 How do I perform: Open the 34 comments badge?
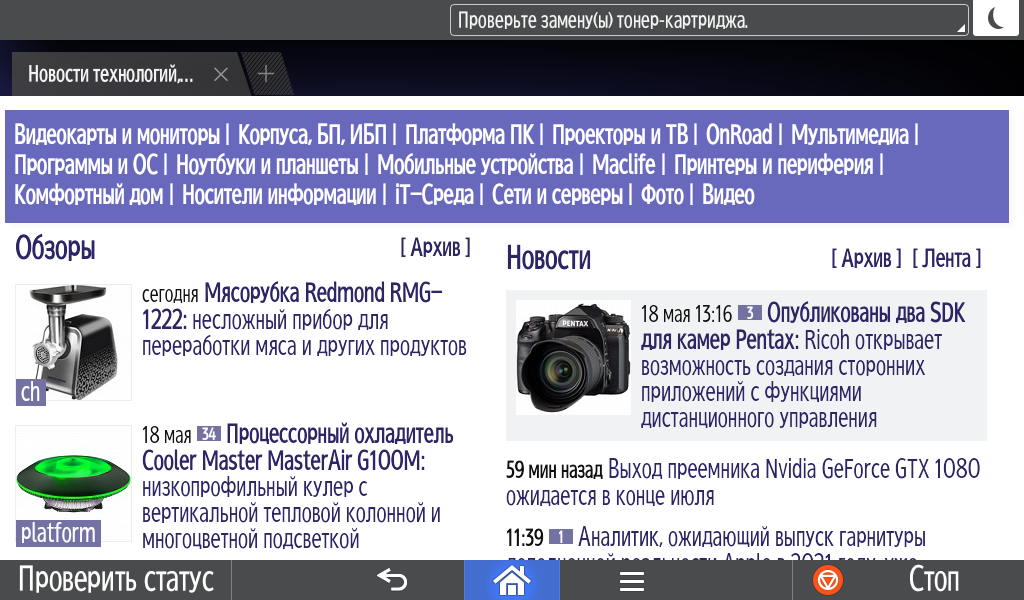208,434
